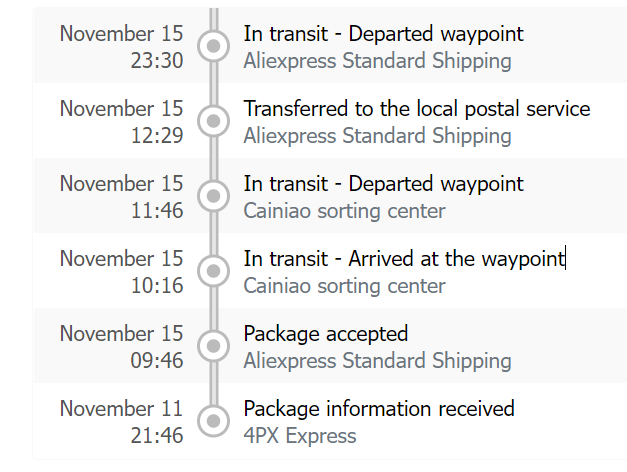Select the November 11 21:46 date label

pyautogui.click(x=122, y=421)
